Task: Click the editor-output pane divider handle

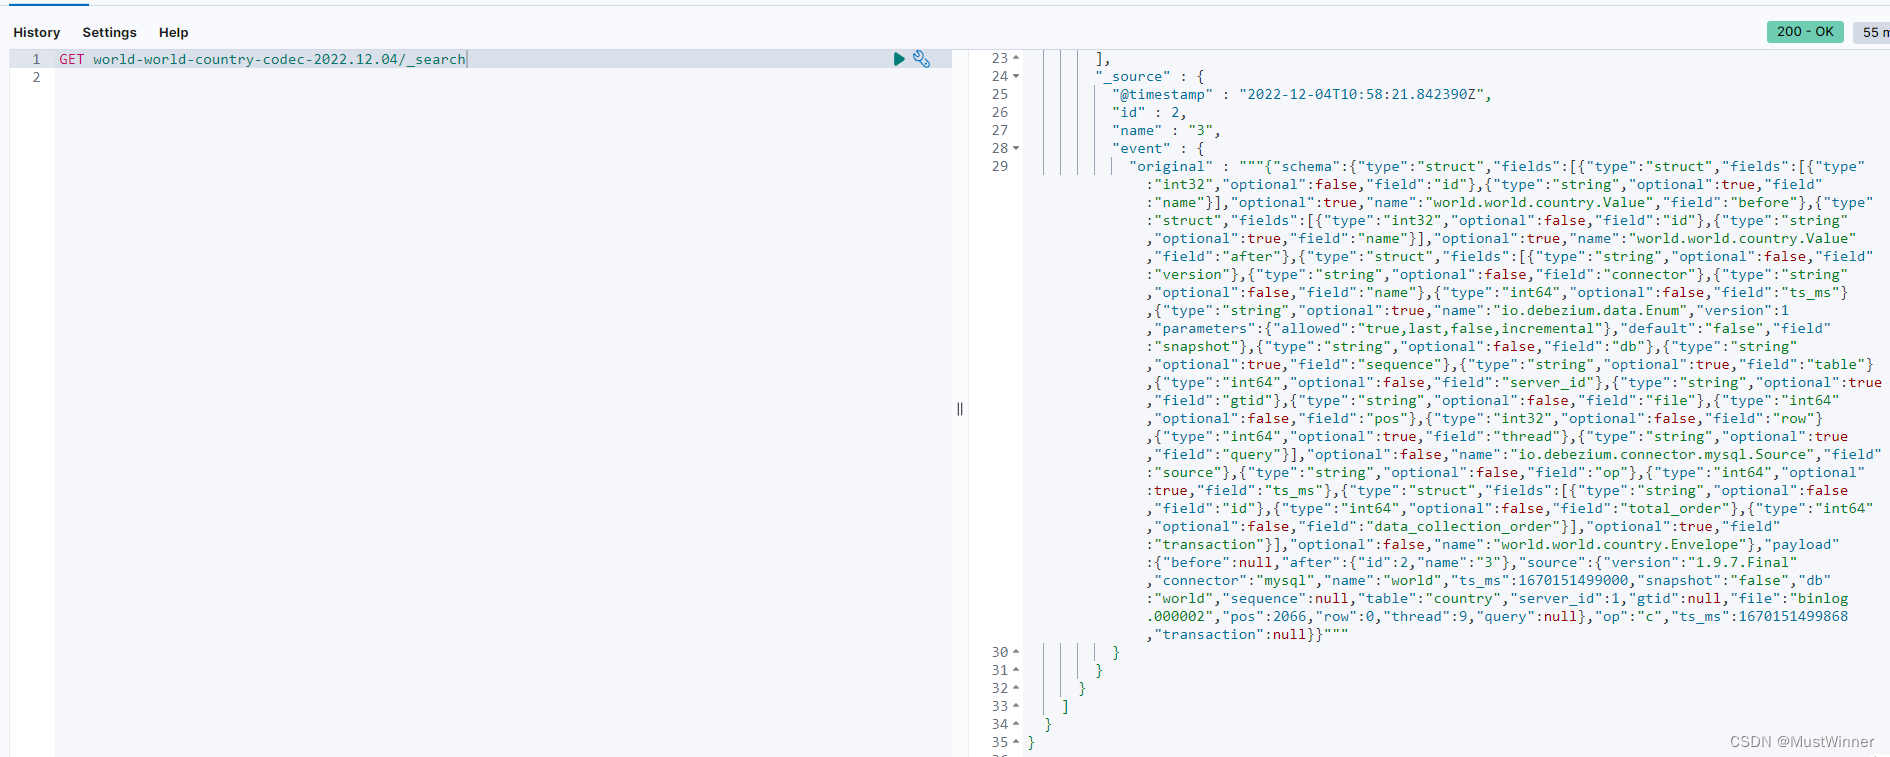Action: click(960, 408)
